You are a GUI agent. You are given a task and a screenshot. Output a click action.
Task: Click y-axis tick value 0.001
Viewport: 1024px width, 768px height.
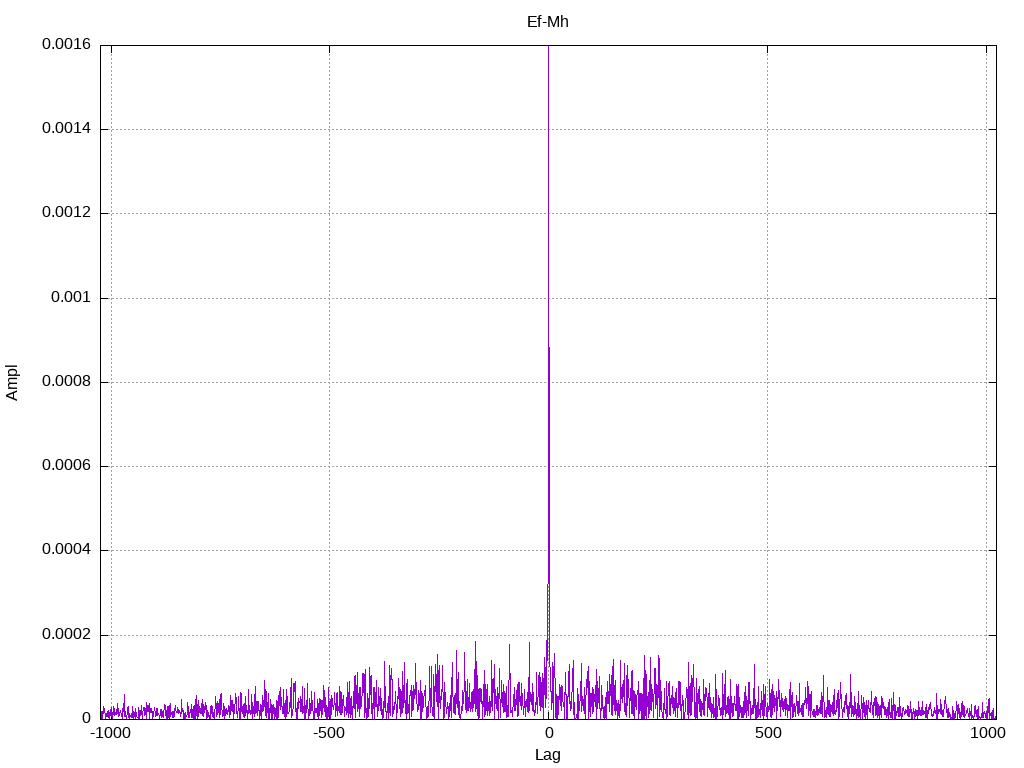[71, 297]
